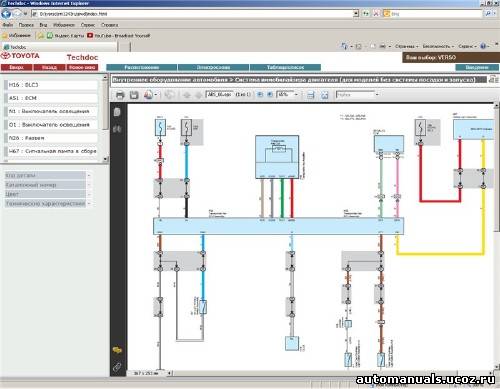Open the PDF find field dropdown arrow

[x=377, y=95]
